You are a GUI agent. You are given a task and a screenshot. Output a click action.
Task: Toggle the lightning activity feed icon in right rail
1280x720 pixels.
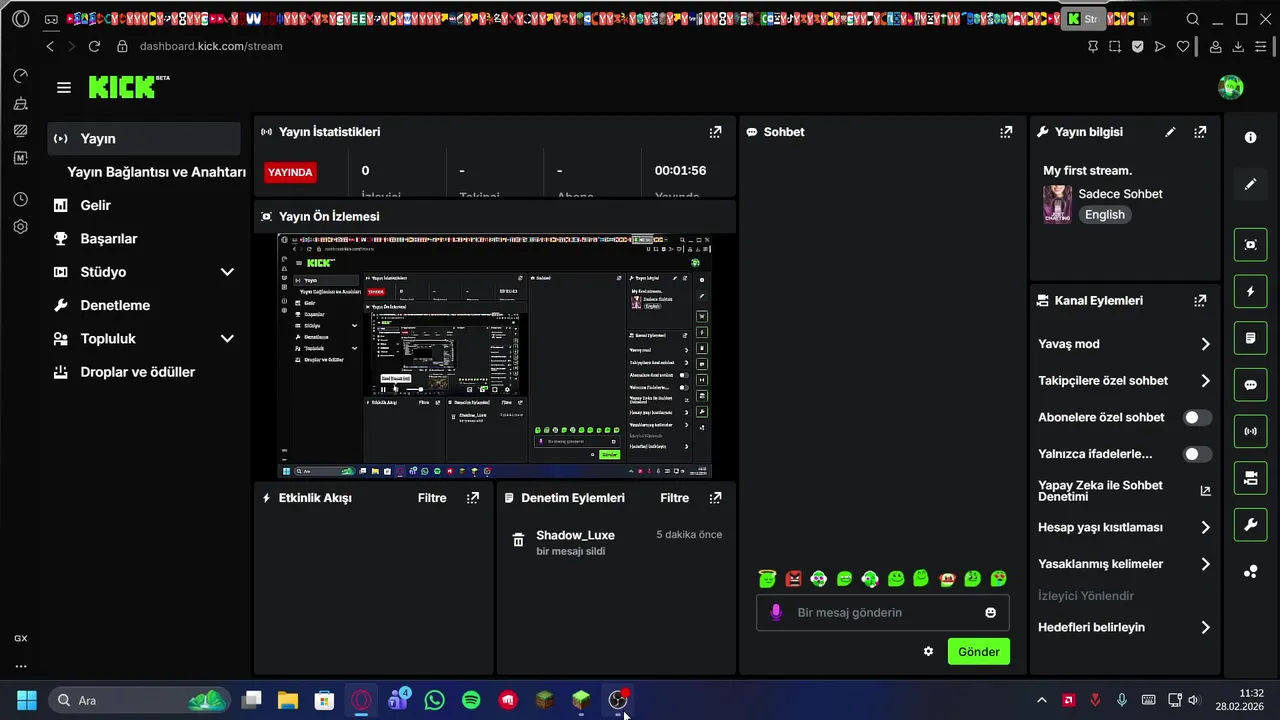(x=1250, y=292)
